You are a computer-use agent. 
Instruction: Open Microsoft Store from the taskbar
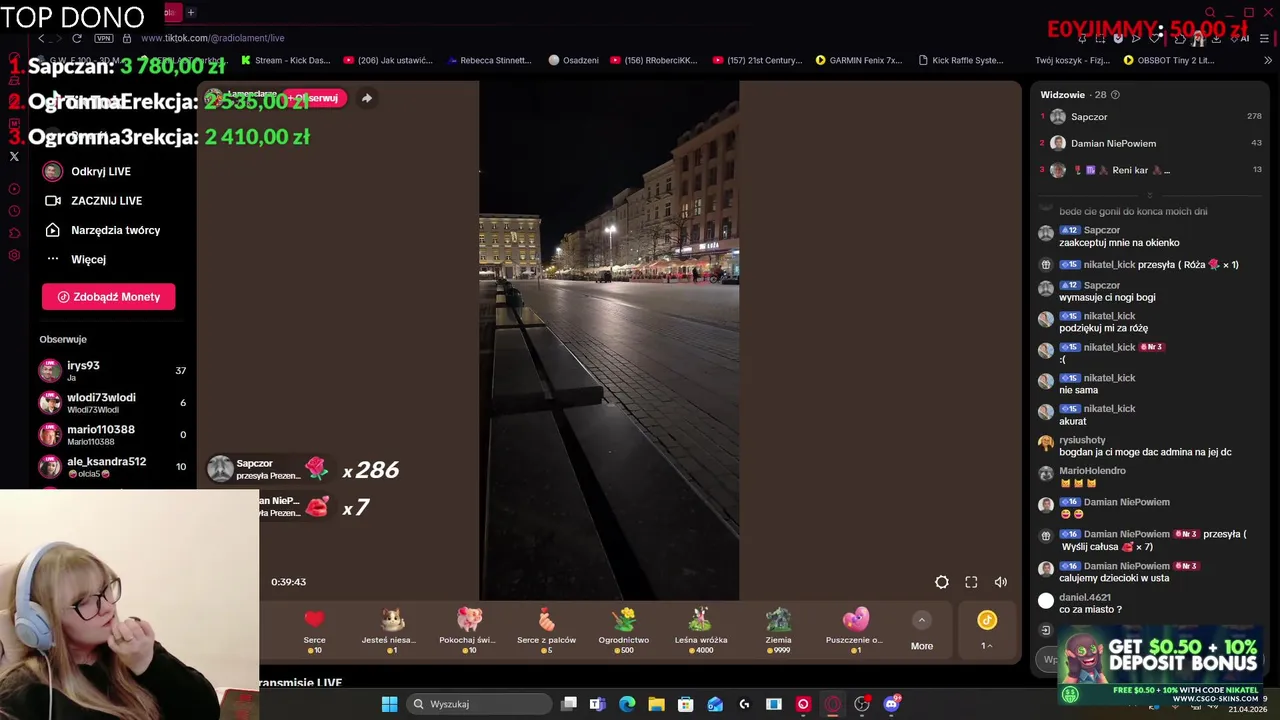(x=685, y=704)
